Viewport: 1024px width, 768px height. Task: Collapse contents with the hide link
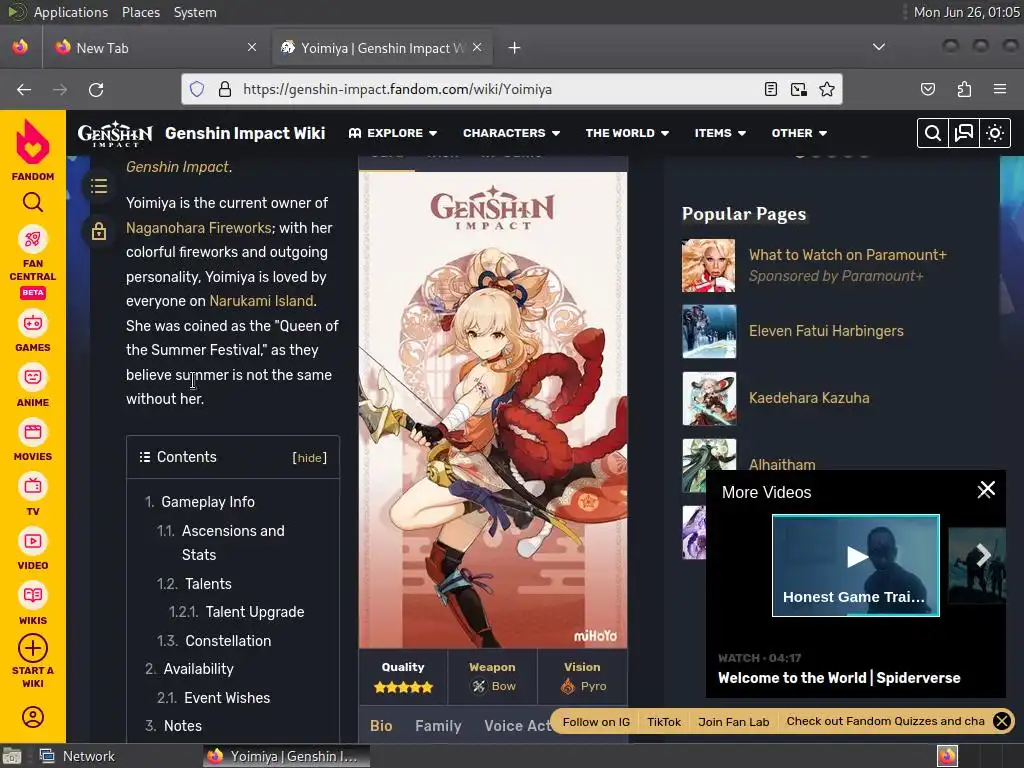pyautogui.click(x=309, y=458)
